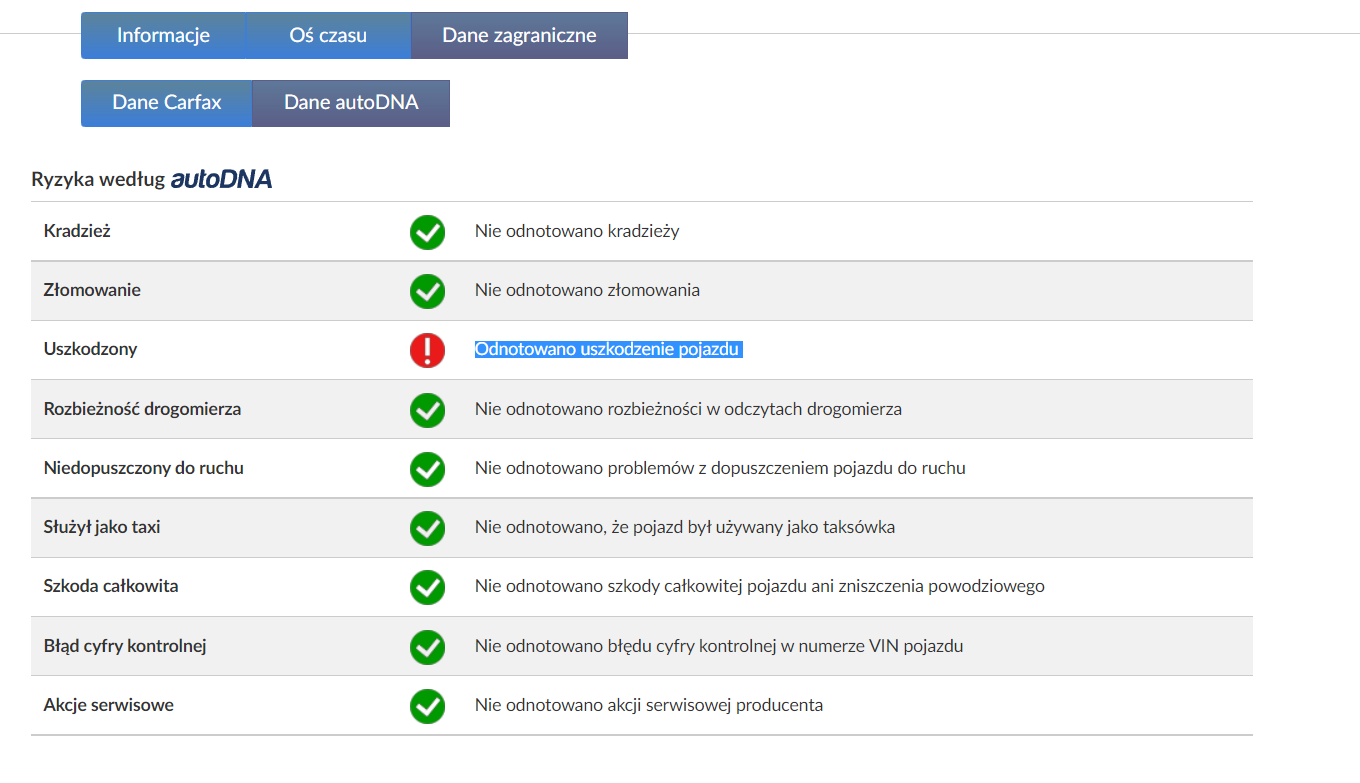
Task: Click the 'Służył jako taxi' label
Action: (x=102, y=526)
